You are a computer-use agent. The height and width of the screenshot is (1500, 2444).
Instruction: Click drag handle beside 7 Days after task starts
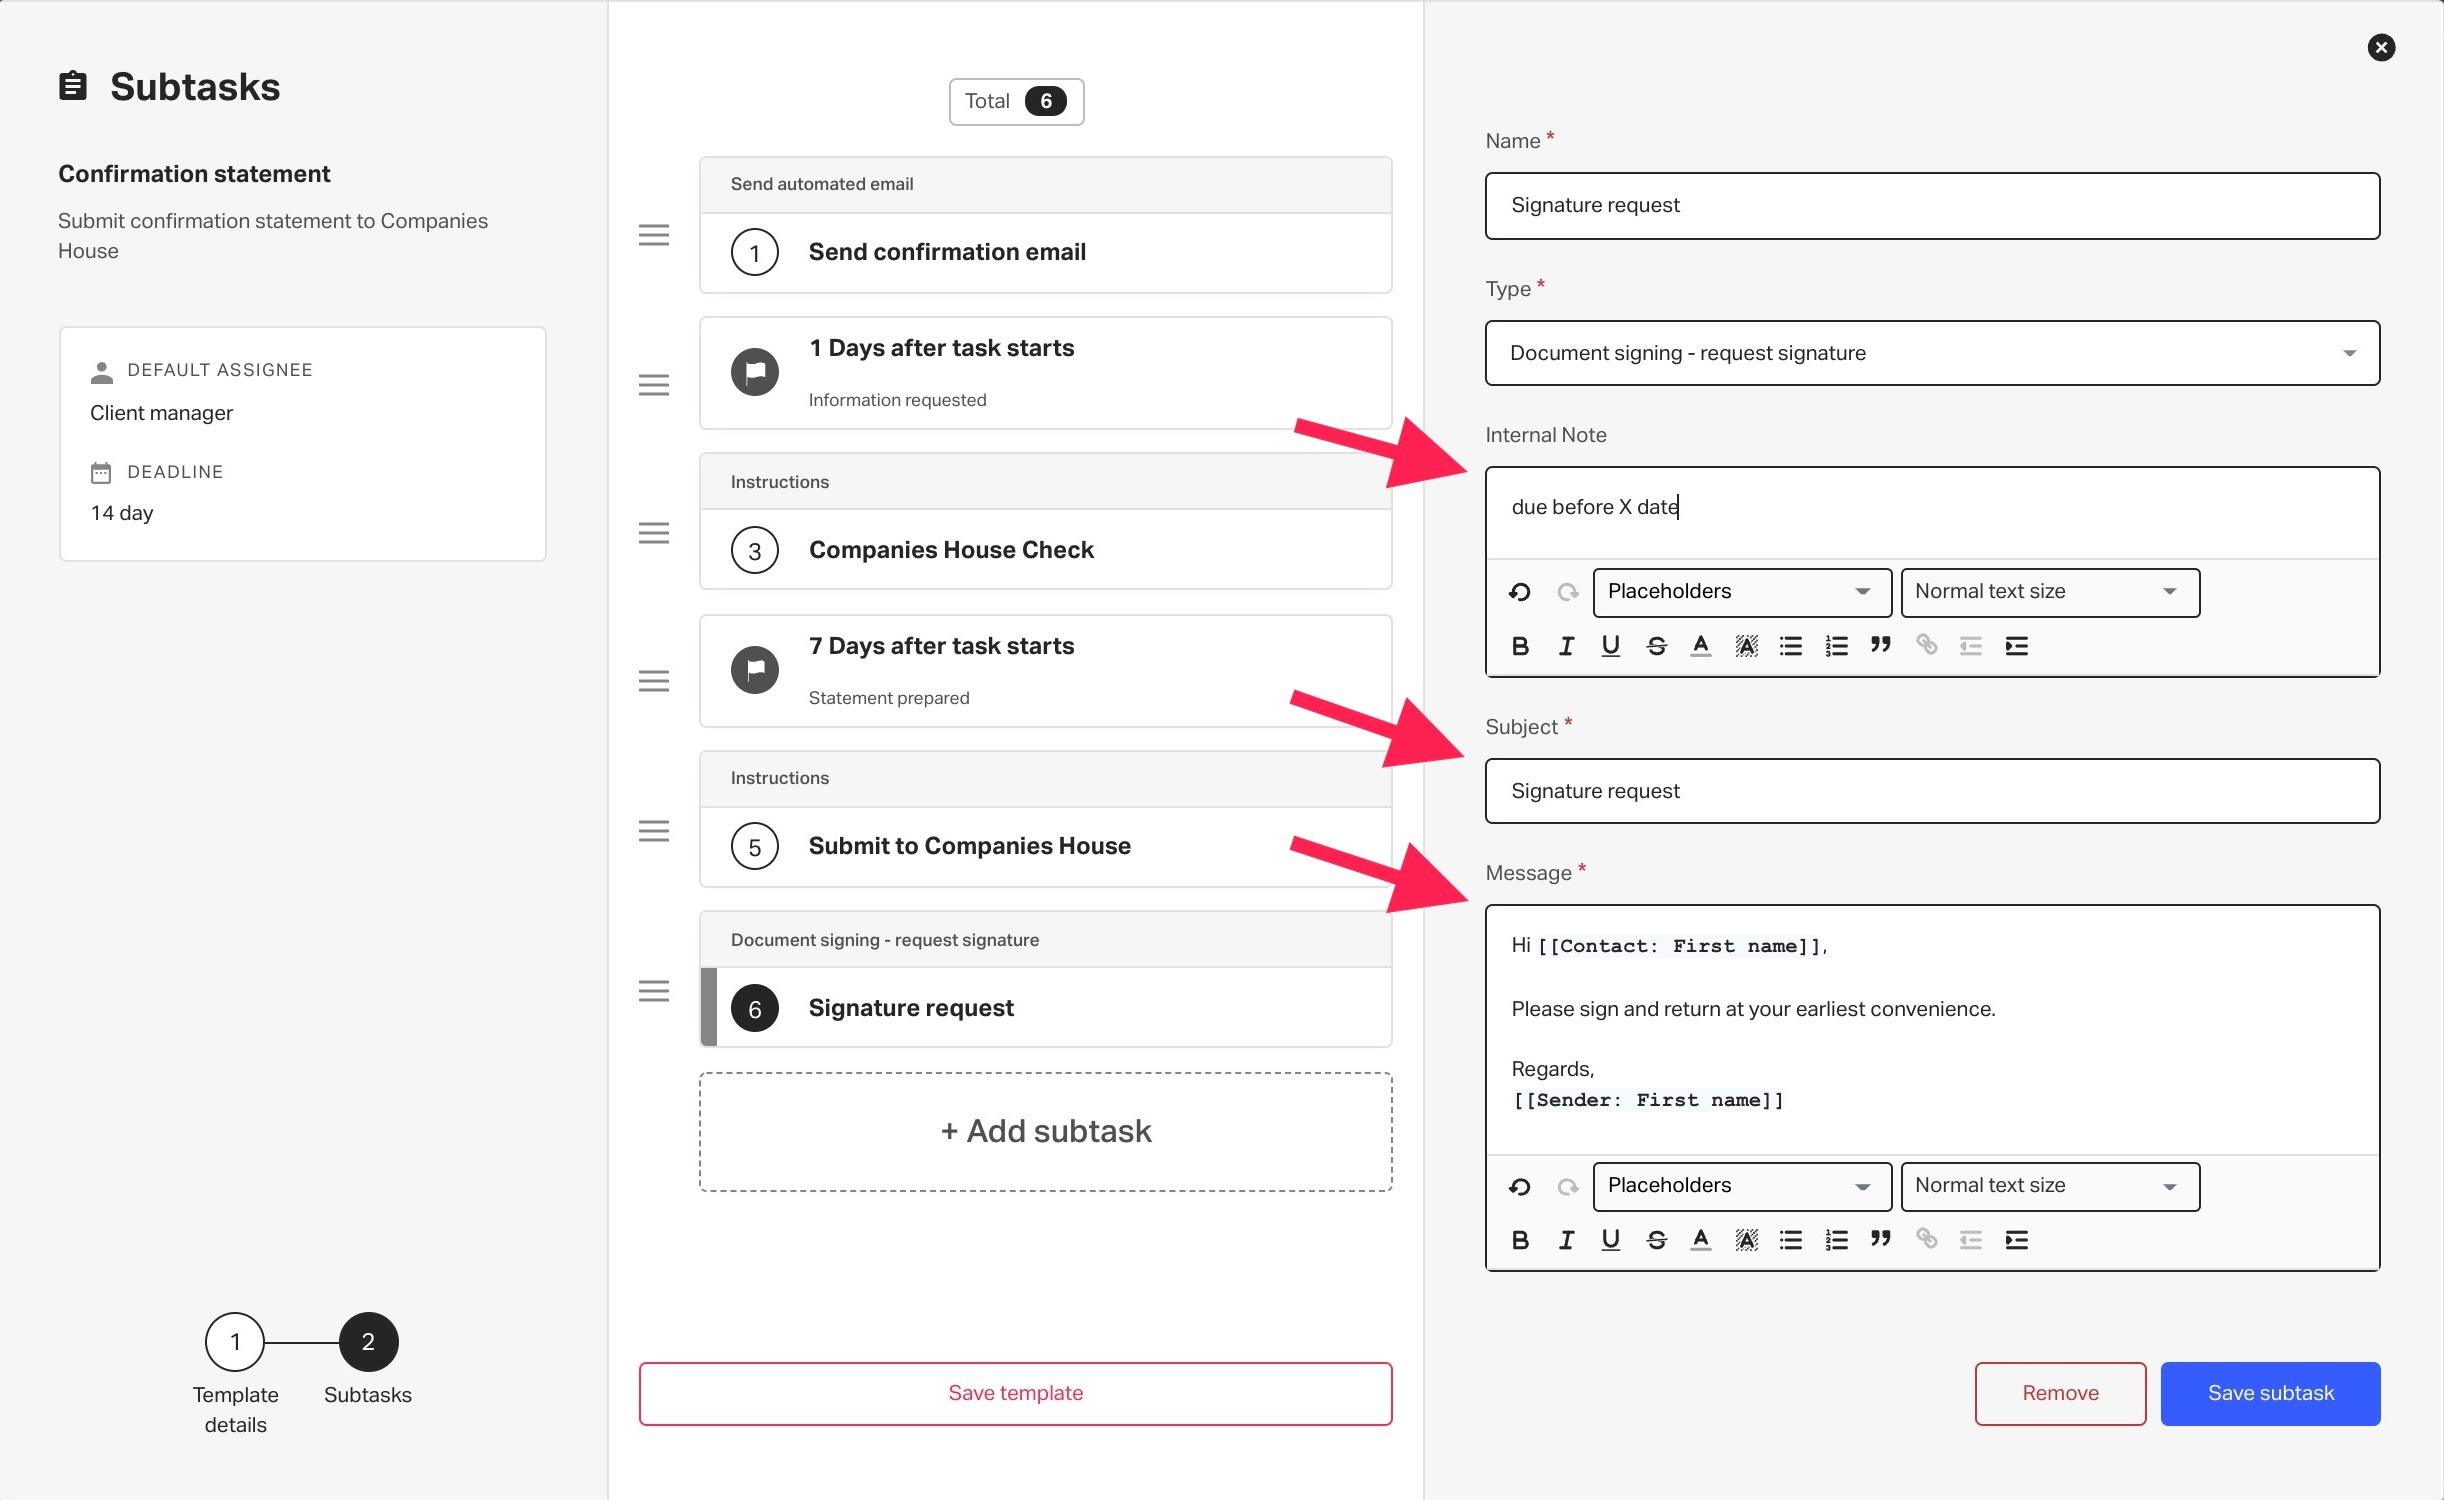pyautogui.click(x=654, y=681)
